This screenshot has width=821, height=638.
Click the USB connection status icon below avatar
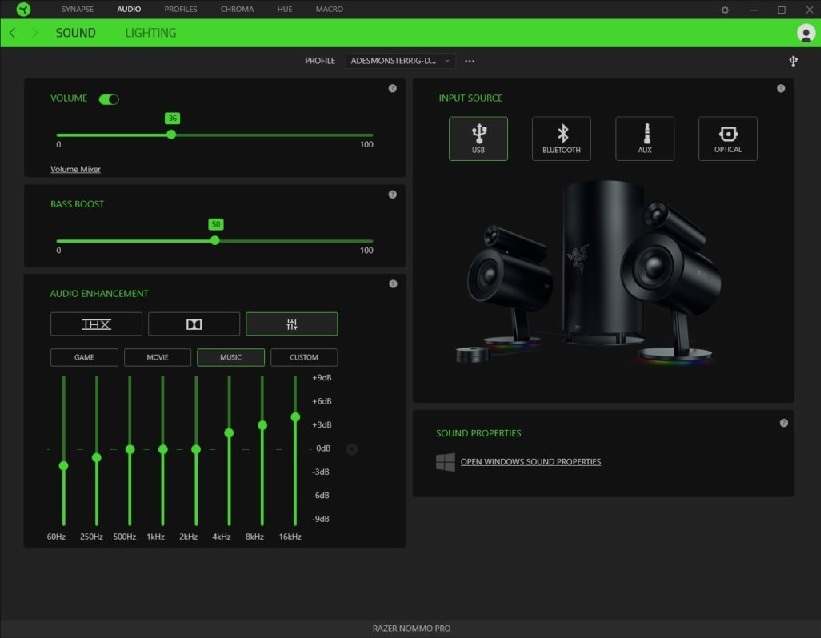coord(793,61)
